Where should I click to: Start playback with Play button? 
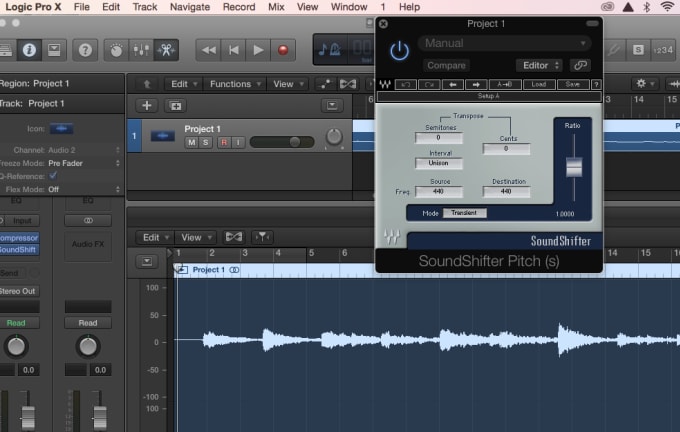tap(258, 50)
